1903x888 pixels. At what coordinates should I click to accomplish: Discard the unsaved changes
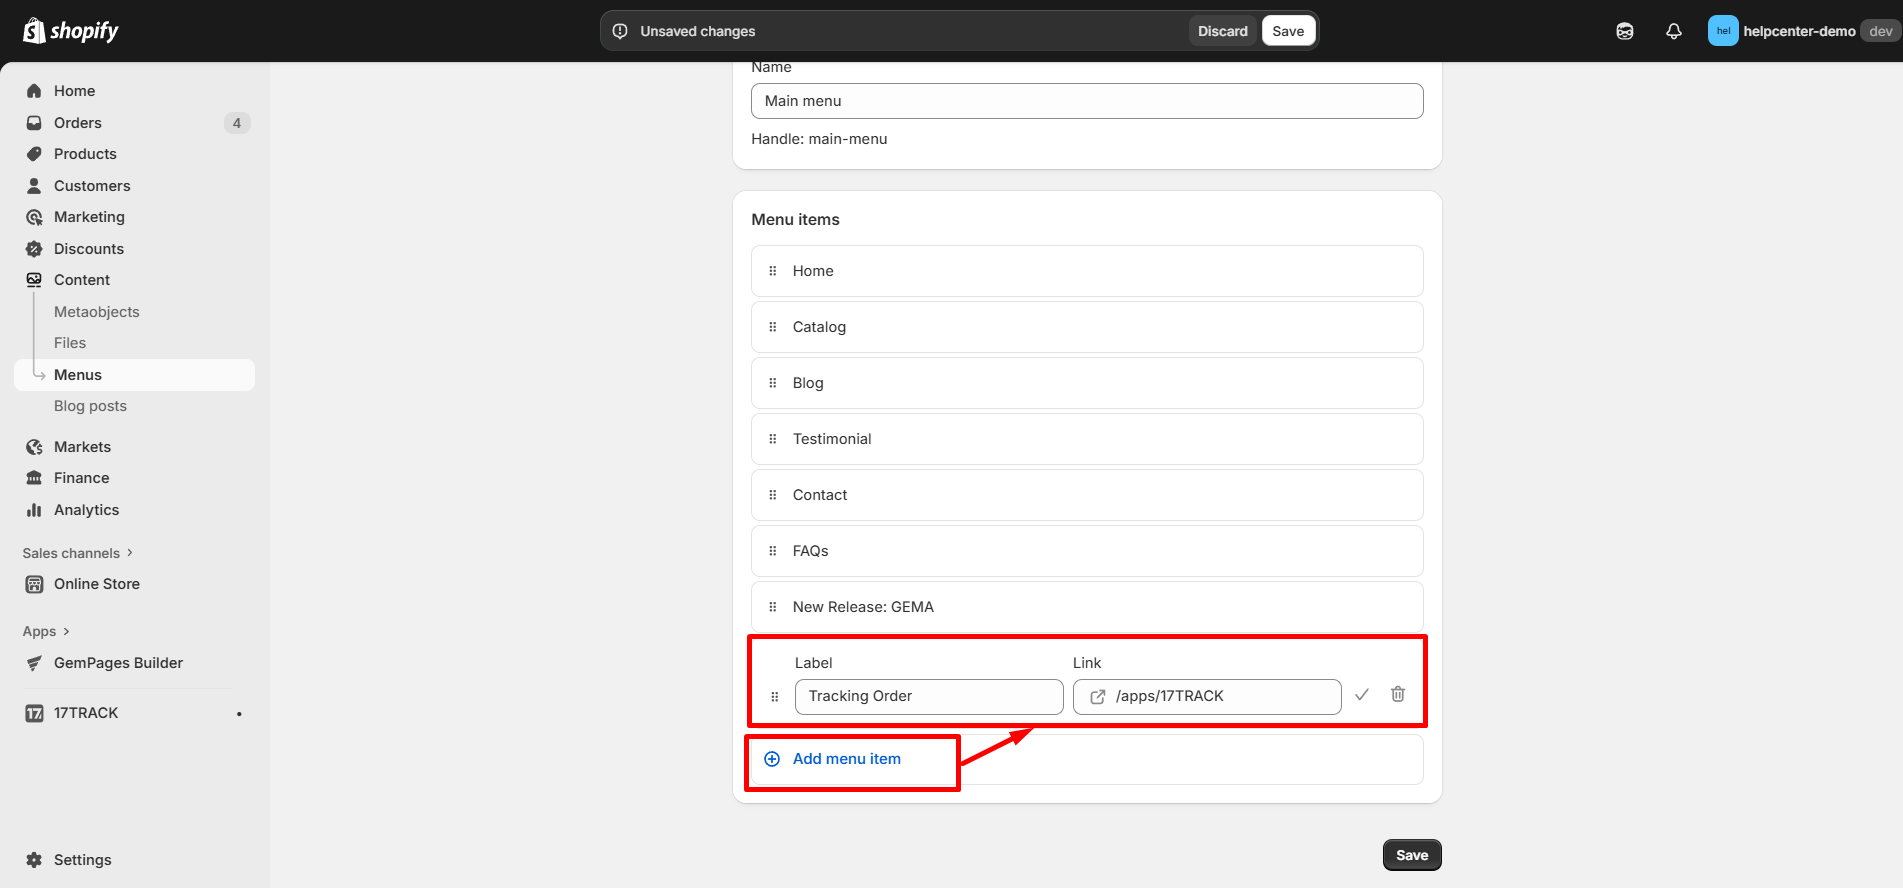(1222, 31)
